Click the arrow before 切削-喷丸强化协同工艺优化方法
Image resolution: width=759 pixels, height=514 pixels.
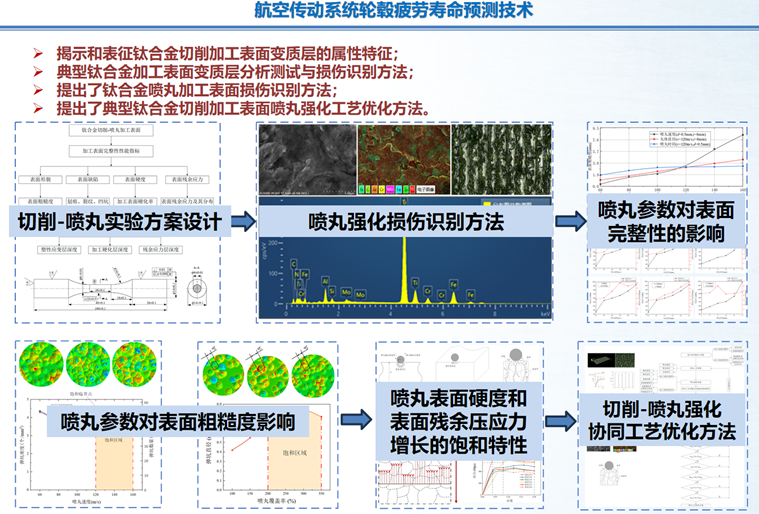pyautogui.click(x=562, y=420)
